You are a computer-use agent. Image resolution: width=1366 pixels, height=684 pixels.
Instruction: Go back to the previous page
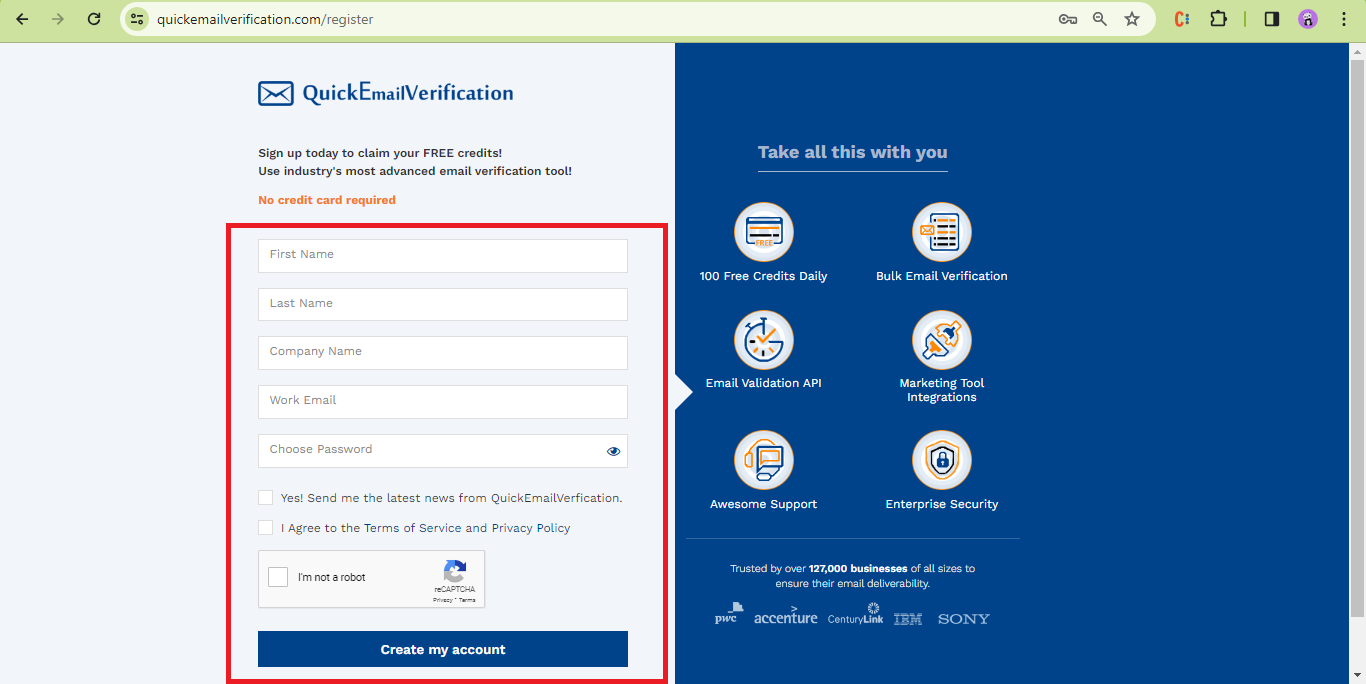(x=22, y=19)
